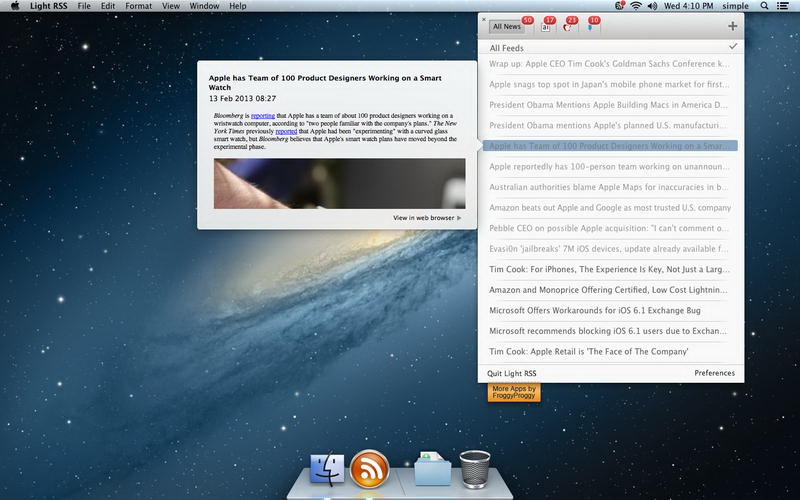800x500 pixels.
Task: Open Spotlight search magnifier icon
Action: 765,6
